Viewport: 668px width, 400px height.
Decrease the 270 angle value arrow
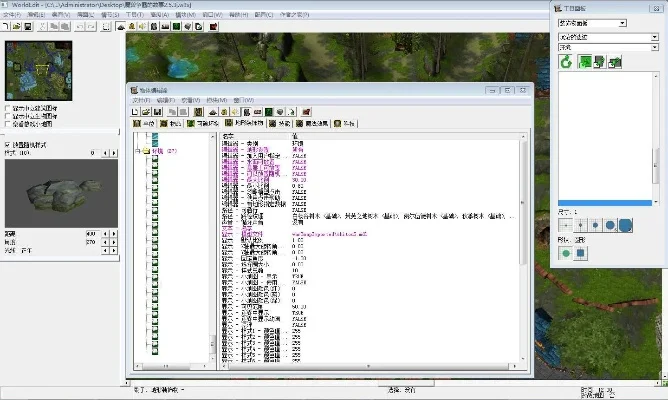tap(106, 242)
